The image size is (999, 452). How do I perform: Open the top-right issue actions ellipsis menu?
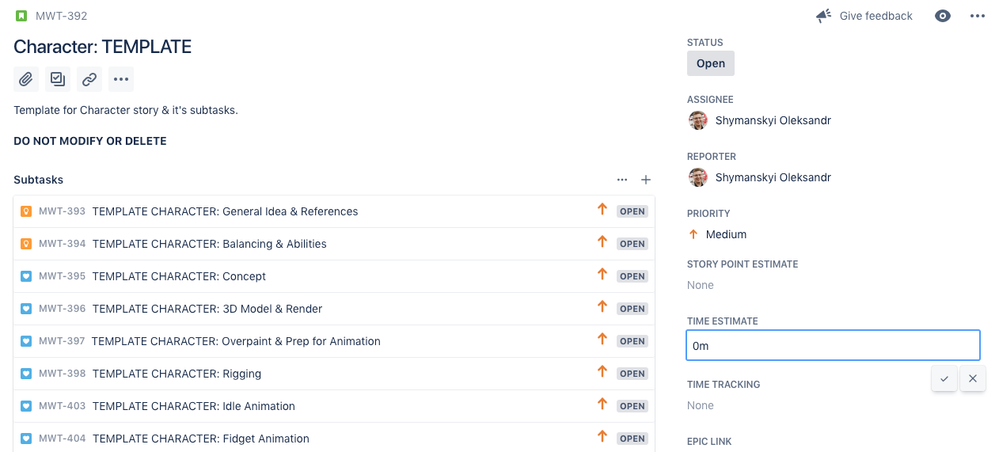[x=977, y=16]
